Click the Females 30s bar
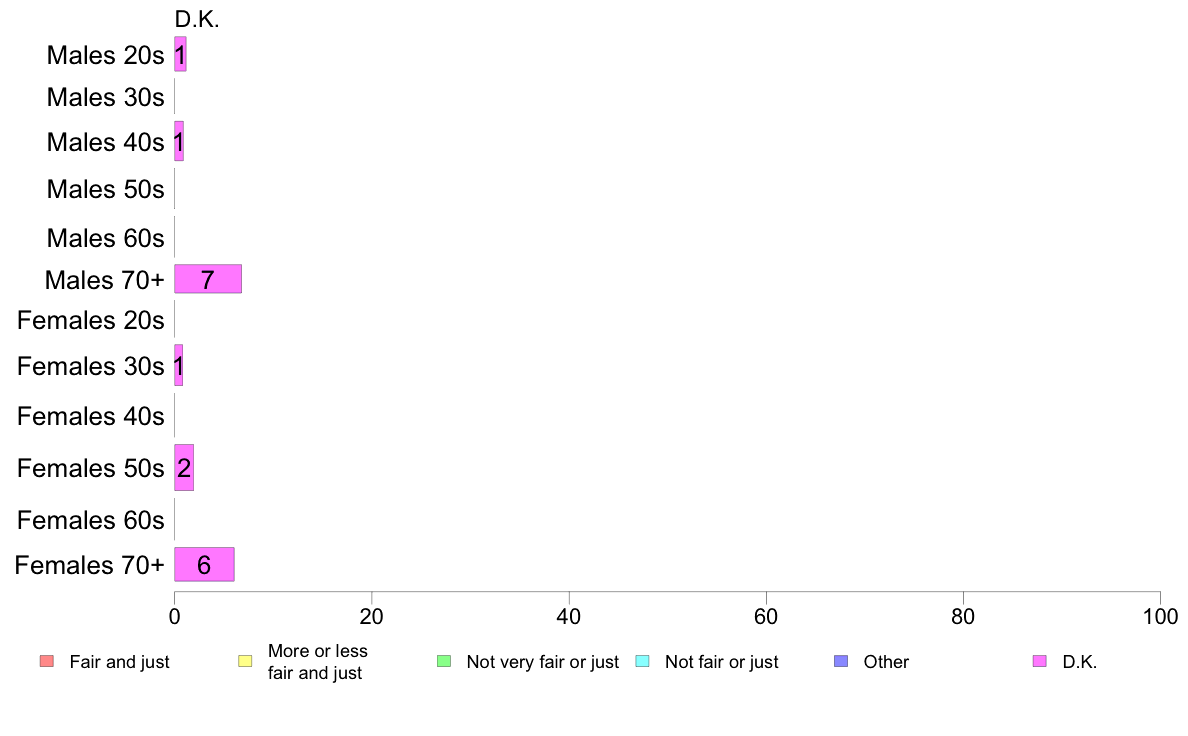The height and width of the screenshot is (736, 1188). 179,365
